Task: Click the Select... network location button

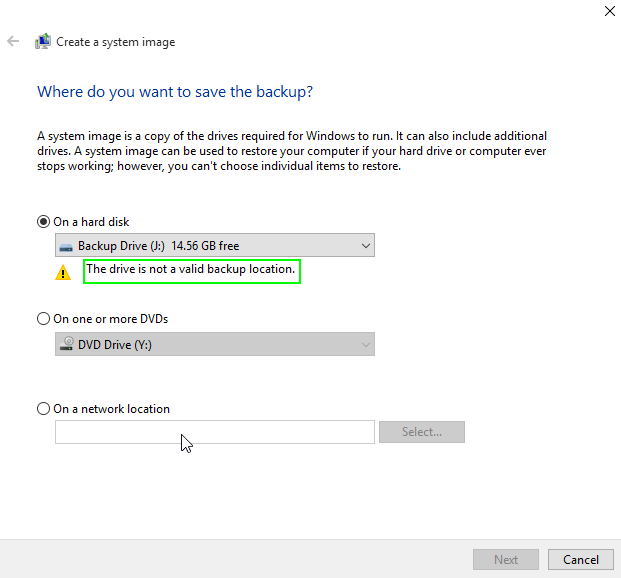Action: pyautogui.click(x=421, y=432)
